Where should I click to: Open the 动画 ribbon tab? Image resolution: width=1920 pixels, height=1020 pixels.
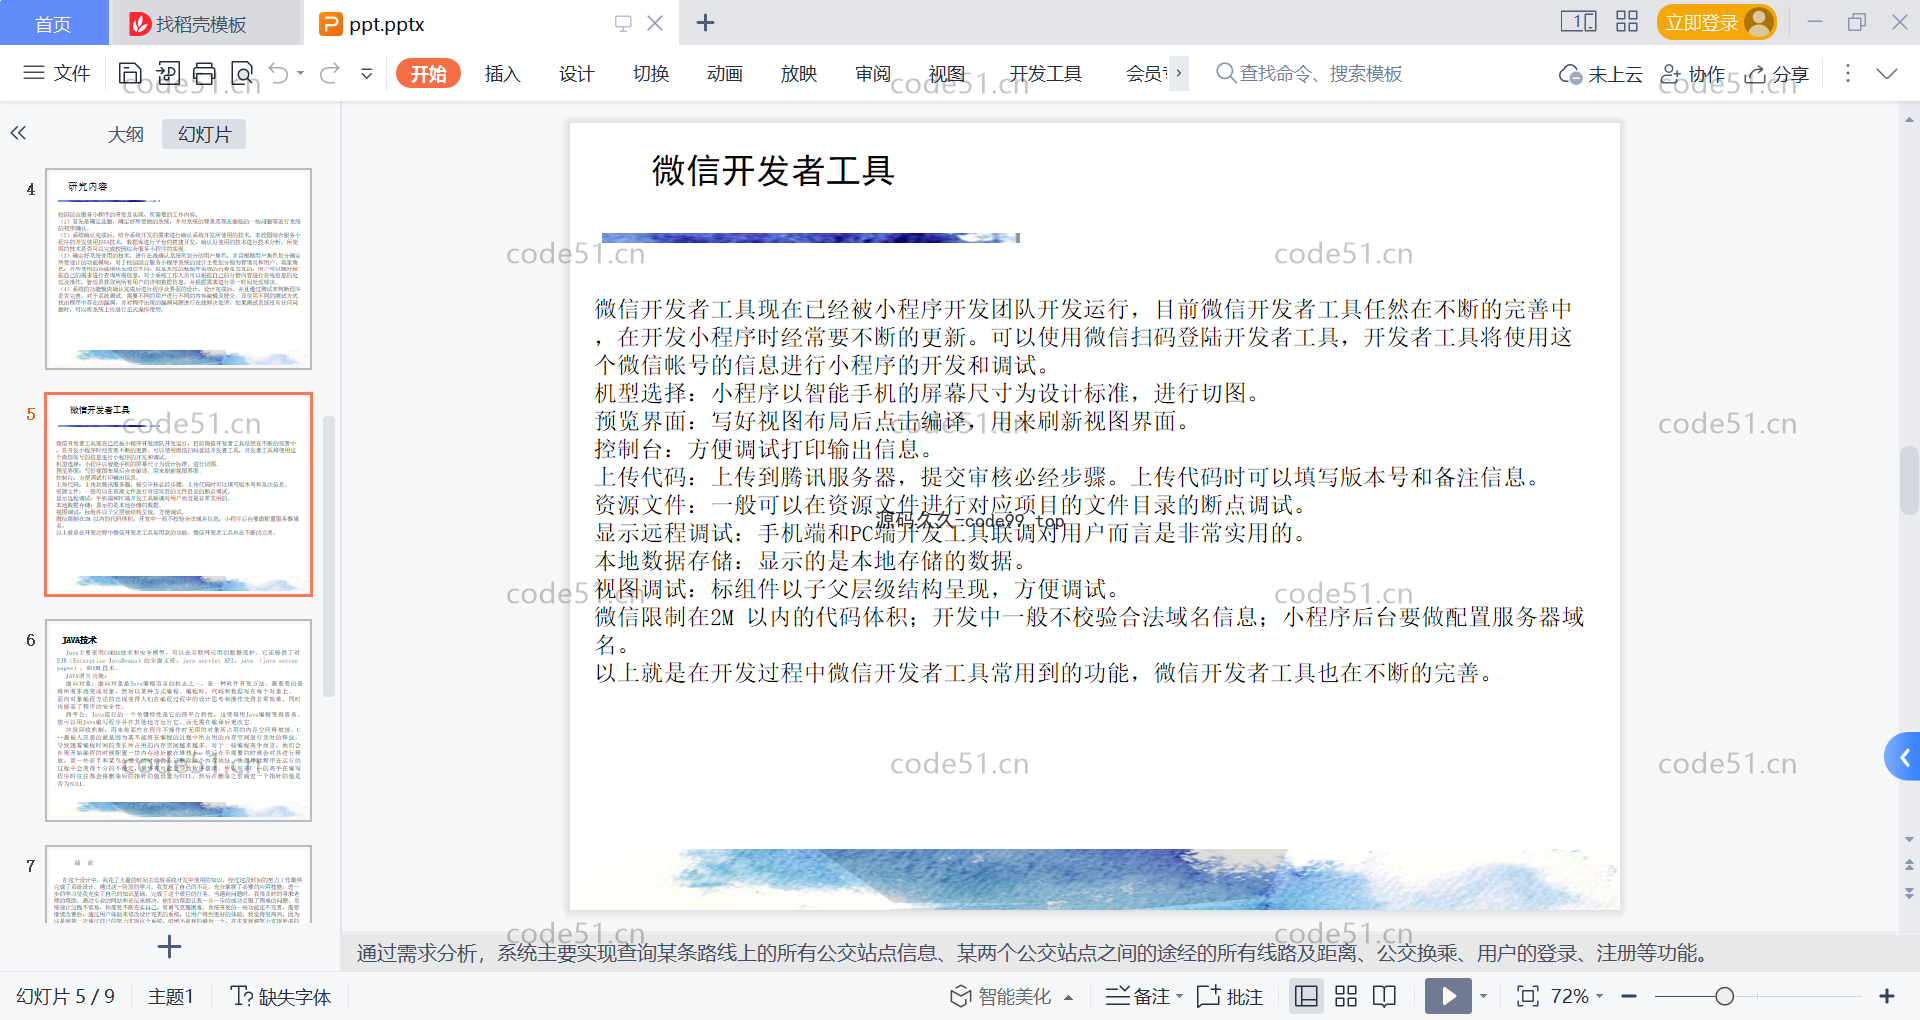coord(724,73)
